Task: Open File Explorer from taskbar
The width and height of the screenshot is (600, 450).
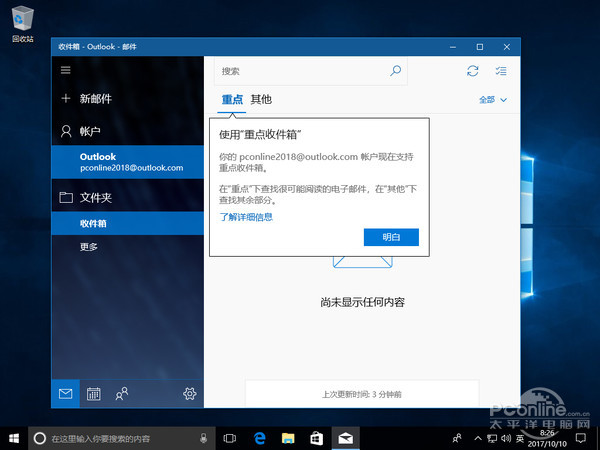Action: pos(288,439)
